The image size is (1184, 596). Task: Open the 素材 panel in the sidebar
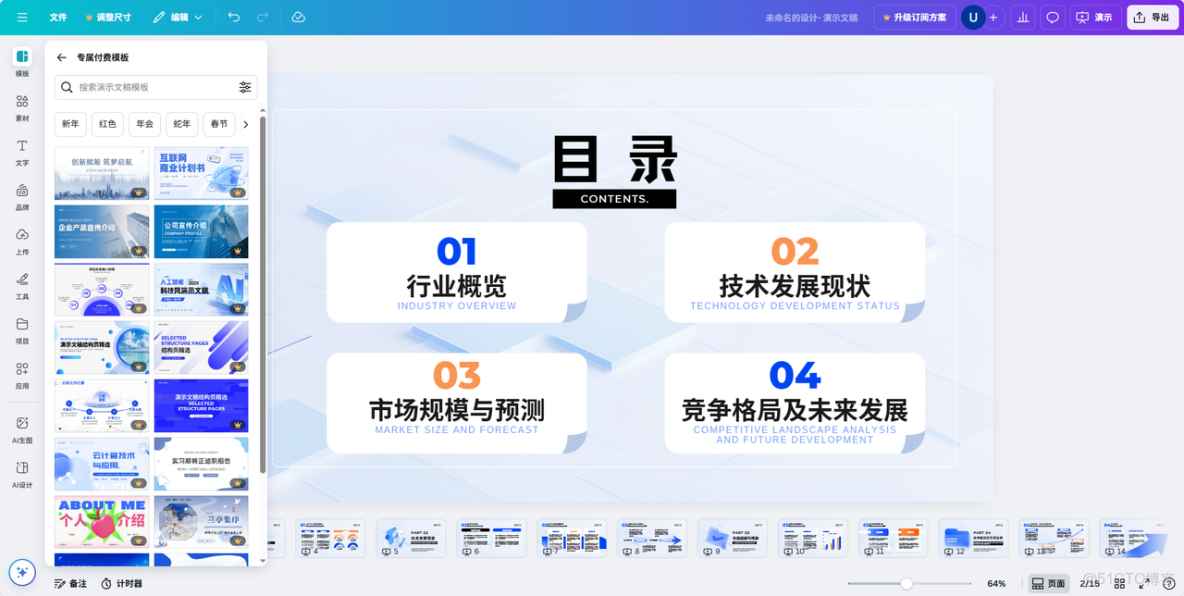click(x=20, y=106)
